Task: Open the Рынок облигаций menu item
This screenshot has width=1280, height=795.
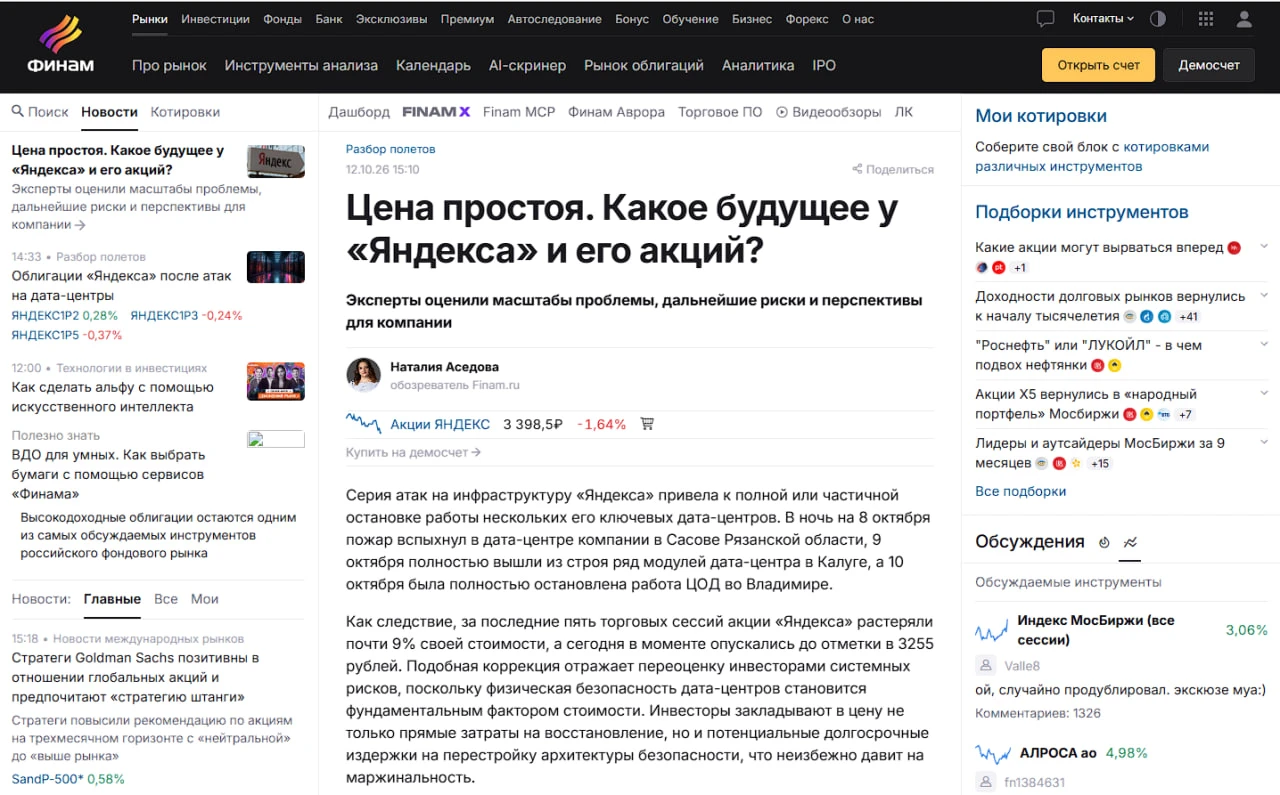Action: coord(644,65)
